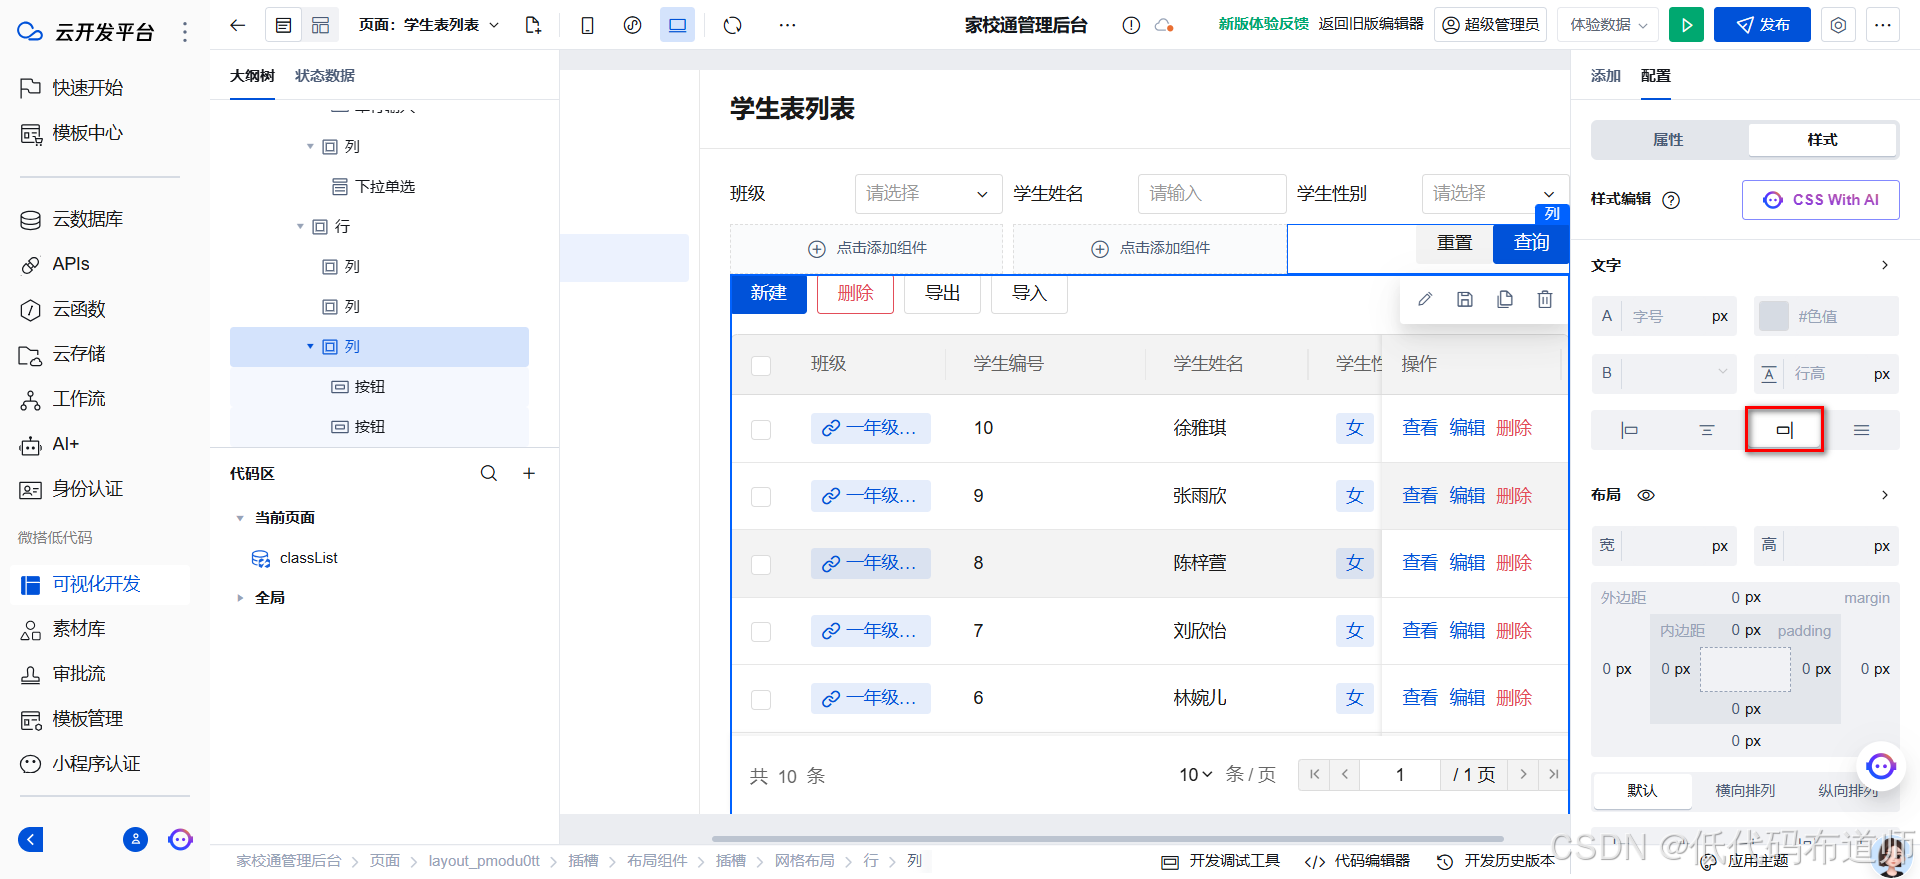Viewport: 1920px width, 879px height.
Task: Click edit pencil icon in component toolbar
Action: (1425, 299)
